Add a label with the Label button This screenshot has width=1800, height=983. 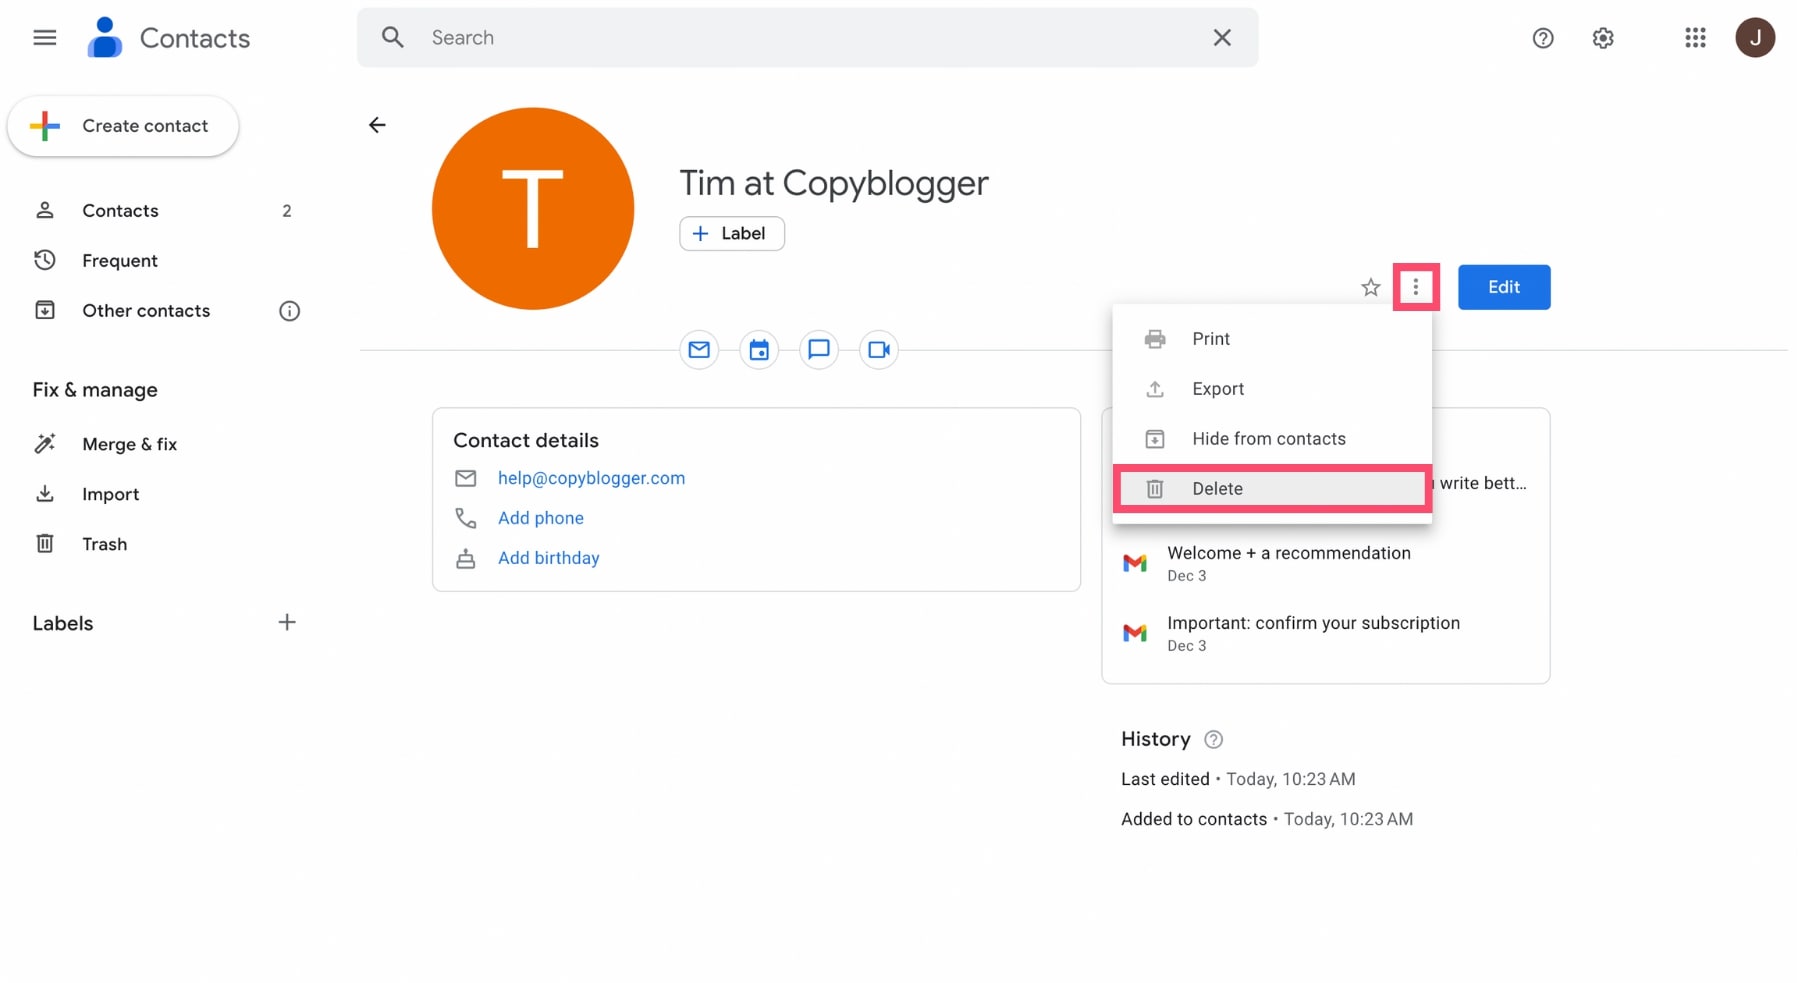pos(732,234)
